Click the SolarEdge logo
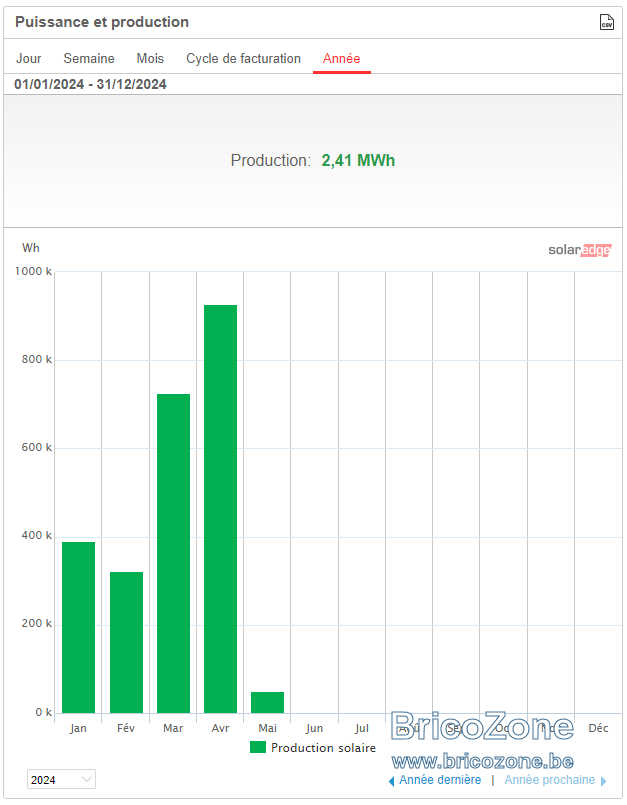627x805 pixels. pyautogui.click(x=580, y=250)
